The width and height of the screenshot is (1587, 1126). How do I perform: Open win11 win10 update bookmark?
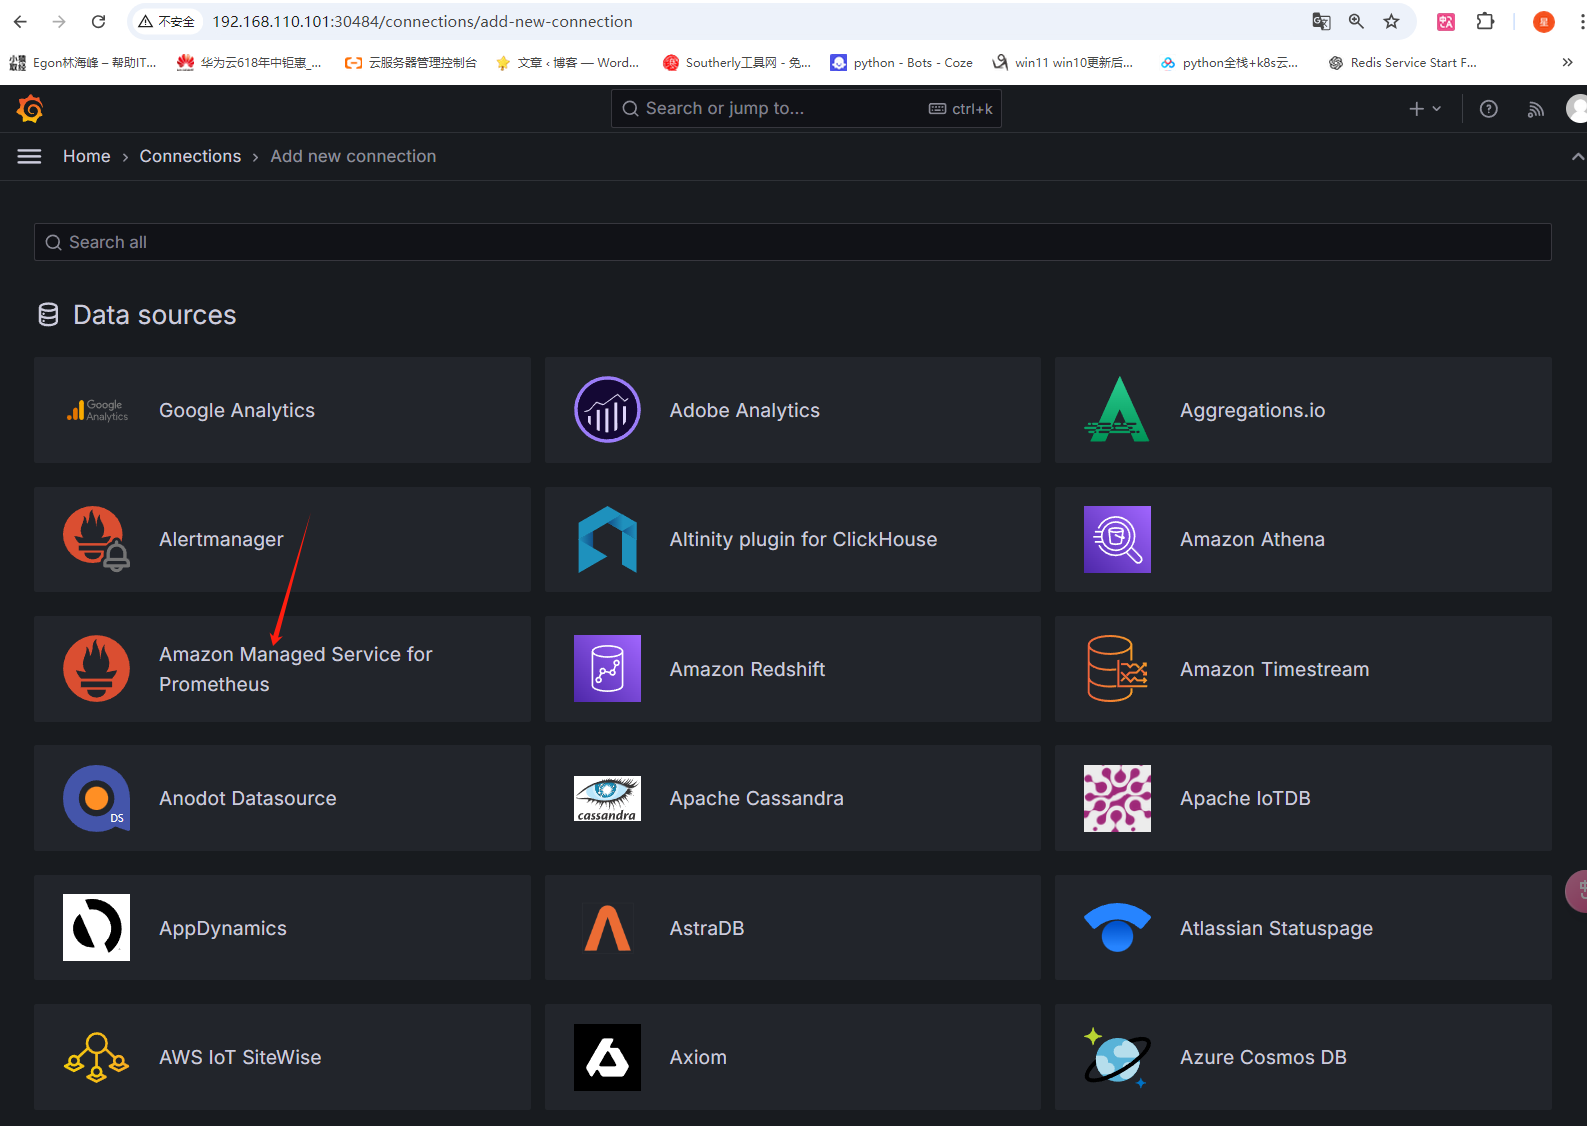1062,62
